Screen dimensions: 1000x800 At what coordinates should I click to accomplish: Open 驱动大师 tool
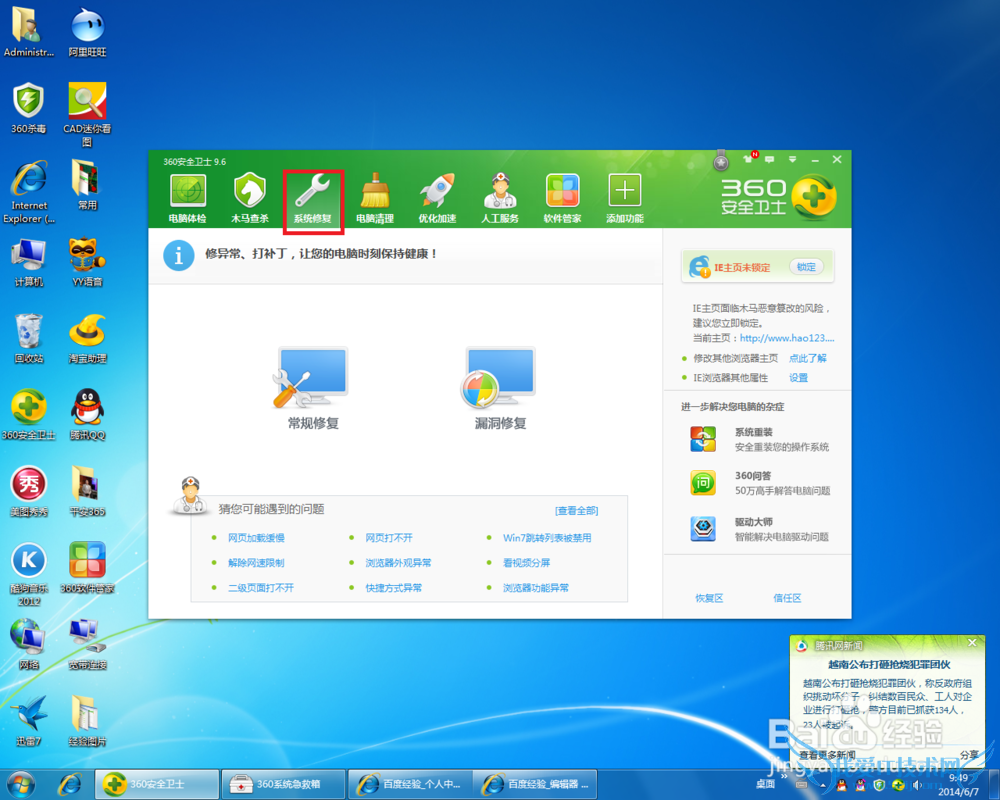(759, 529)
